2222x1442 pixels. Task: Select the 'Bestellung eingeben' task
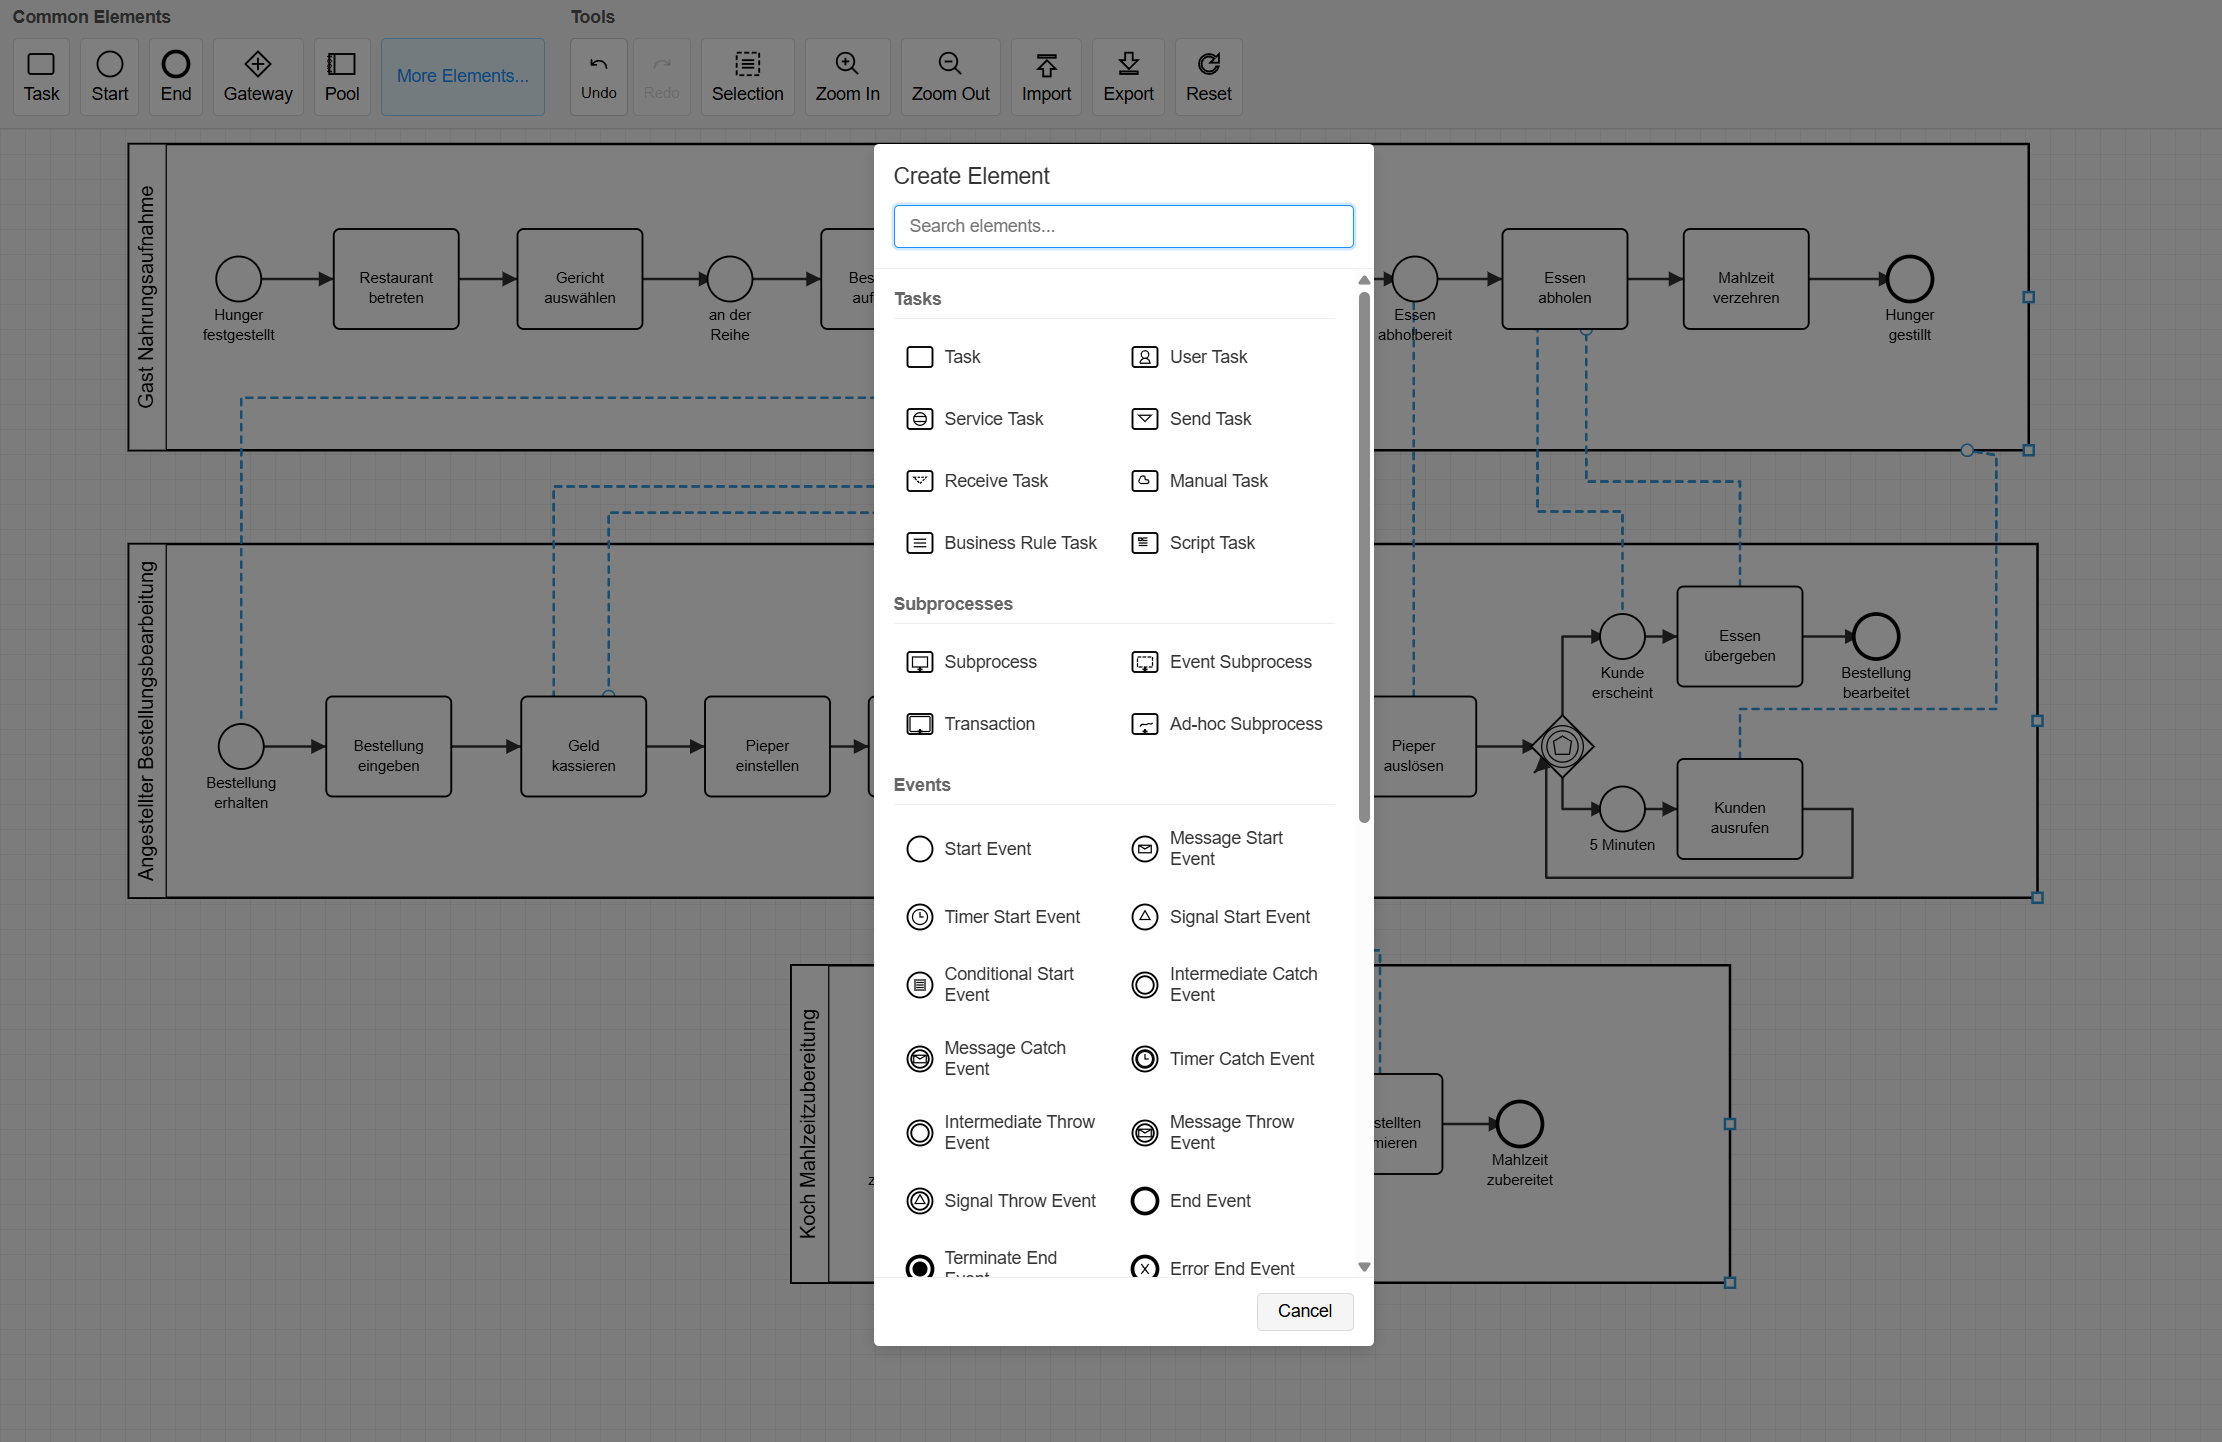(389, 747)
